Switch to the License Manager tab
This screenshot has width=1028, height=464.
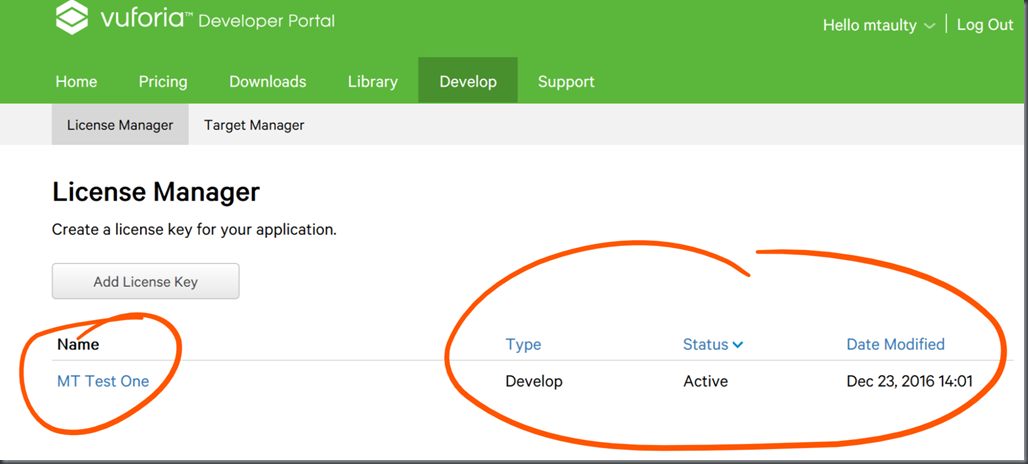(120, 125)
